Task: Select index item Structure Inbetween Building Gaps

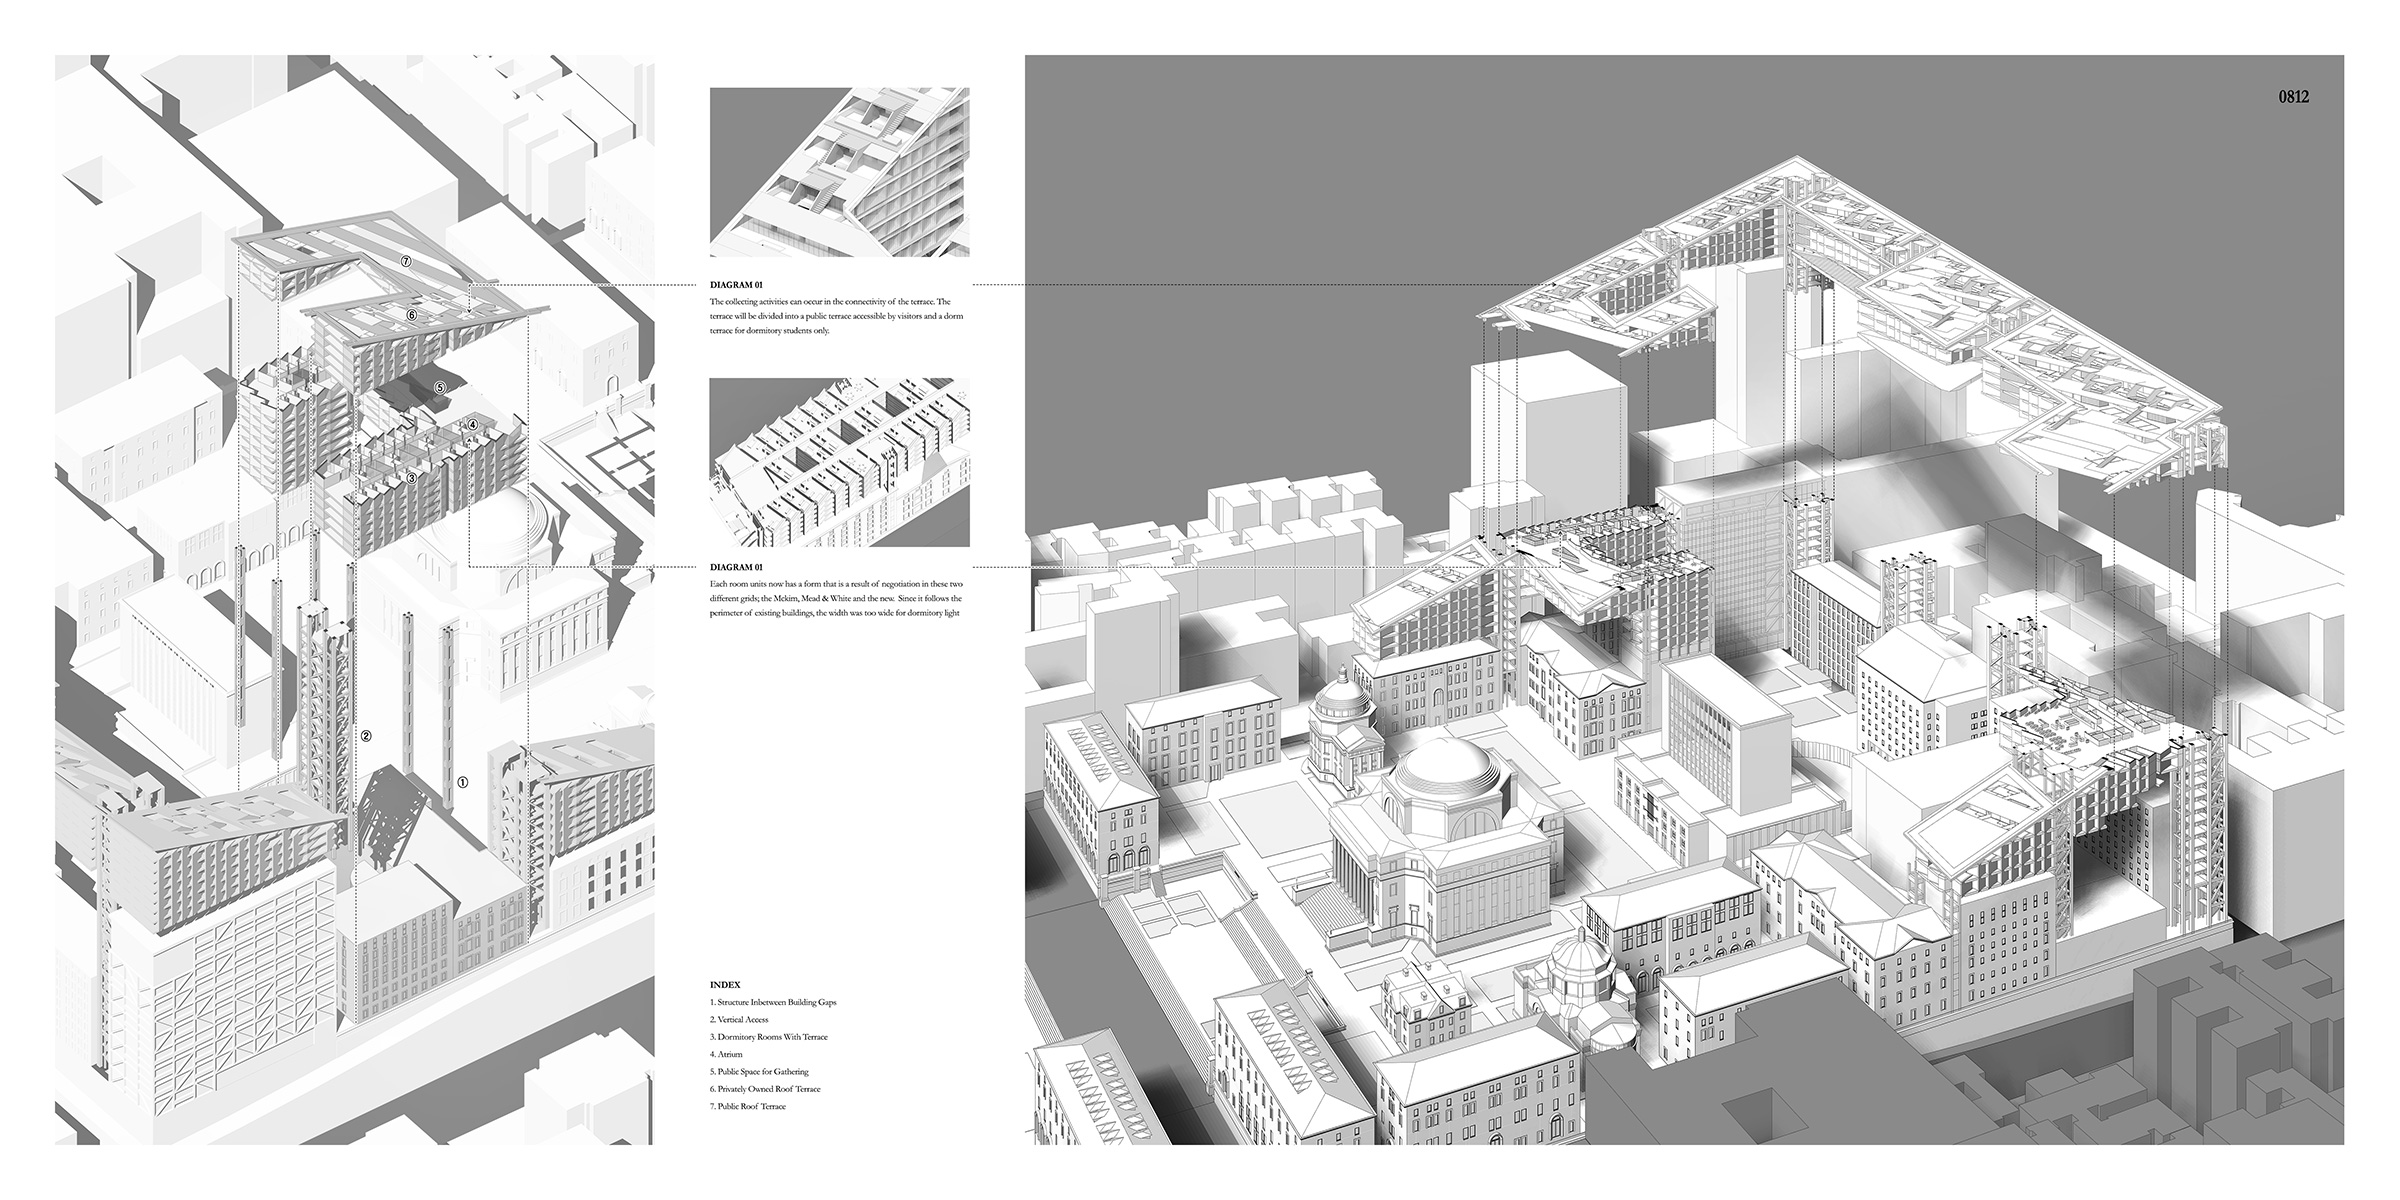Action: 772,1002
